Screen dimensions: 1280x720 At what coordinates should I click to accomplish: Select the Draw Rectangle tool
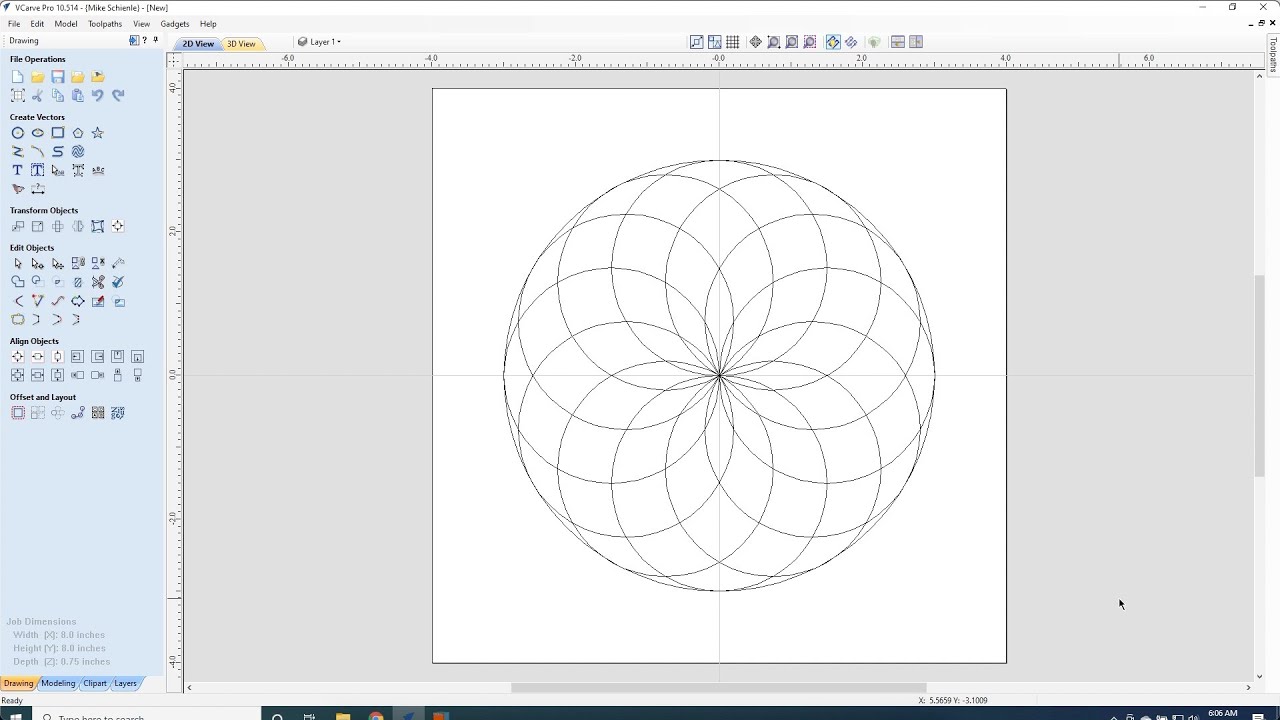pyautogui.click(x=57, y=133)
